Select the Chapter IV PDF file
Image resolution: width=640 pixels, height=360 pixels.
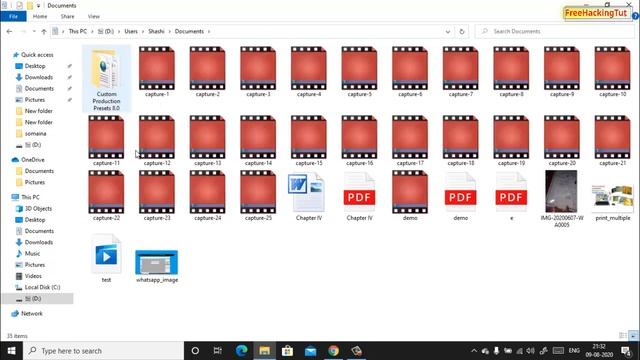[359, 196]
